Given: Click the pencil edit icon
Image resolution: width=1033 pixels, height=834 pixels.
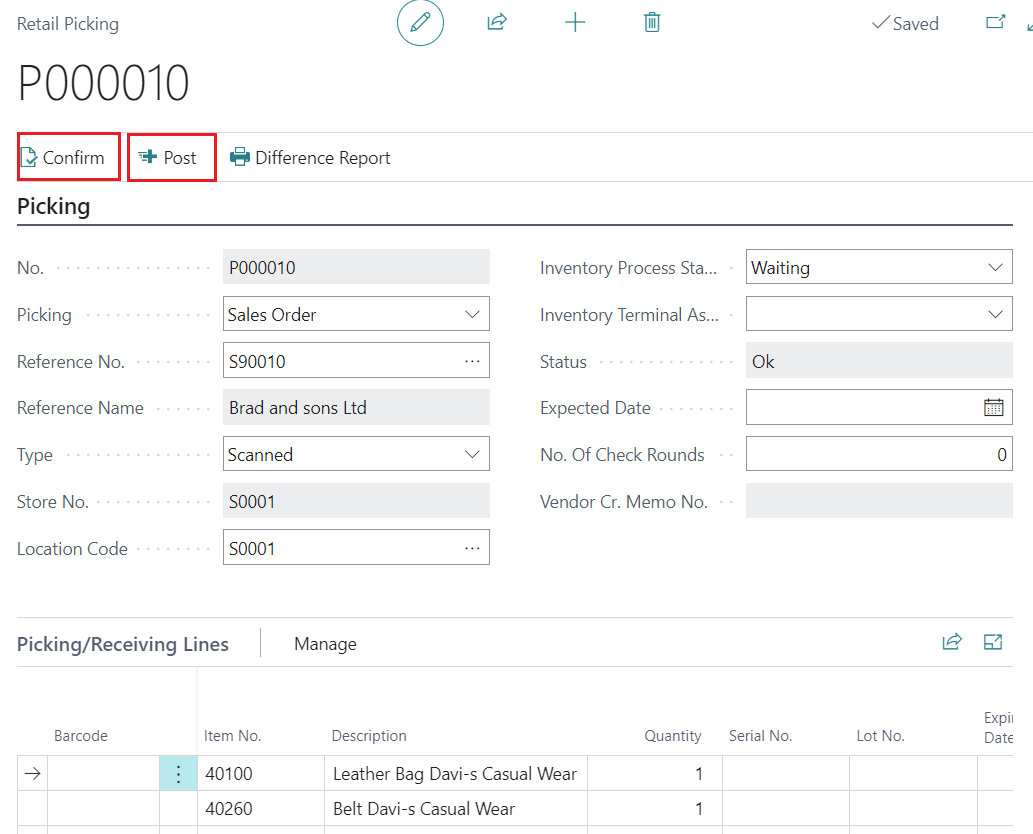Looking at the screenshot, I should click(420, 23).
